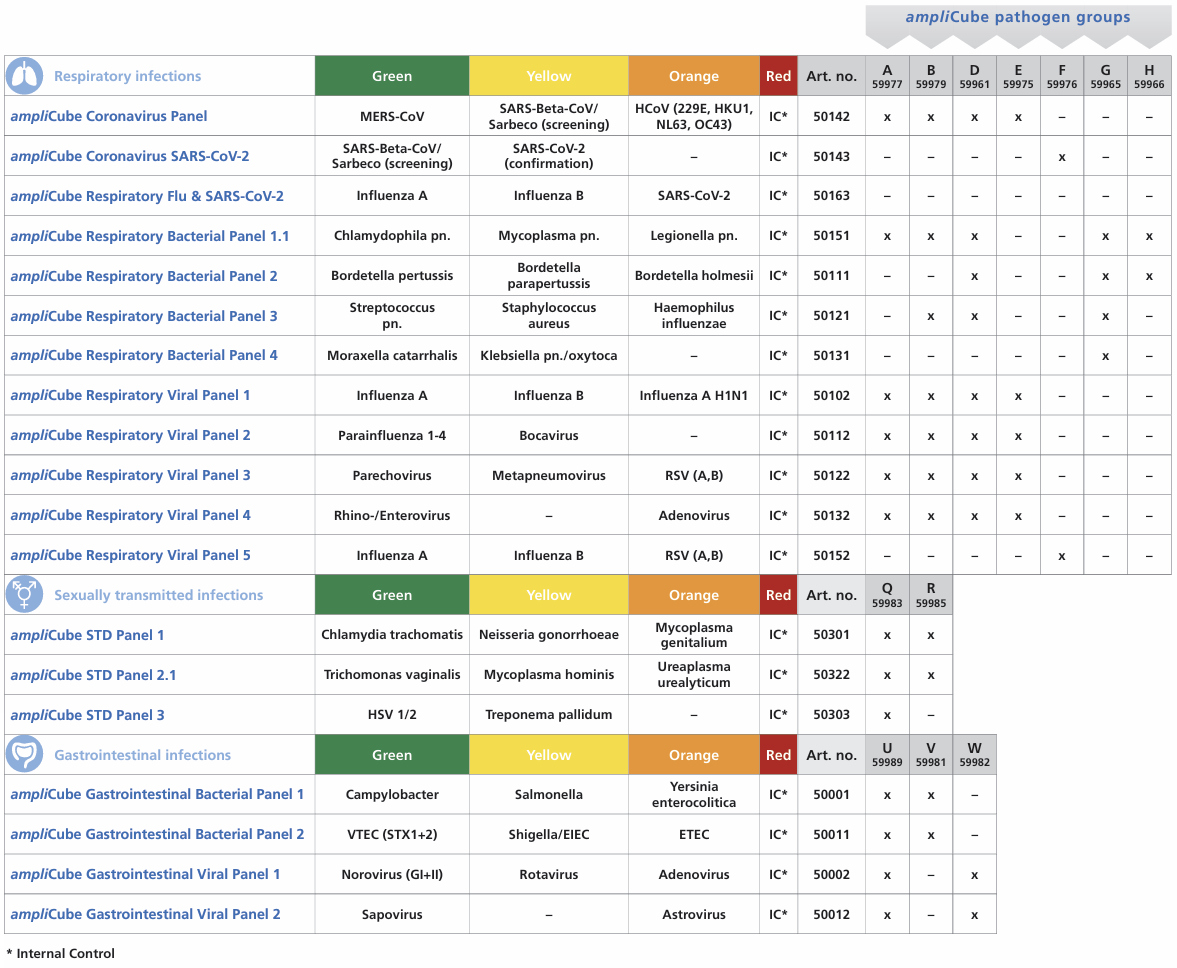Open ampliCube Respiratory Viral Panel 1
The height and width of the screenshot is (968, 1177).
click(x=130, y=395)
